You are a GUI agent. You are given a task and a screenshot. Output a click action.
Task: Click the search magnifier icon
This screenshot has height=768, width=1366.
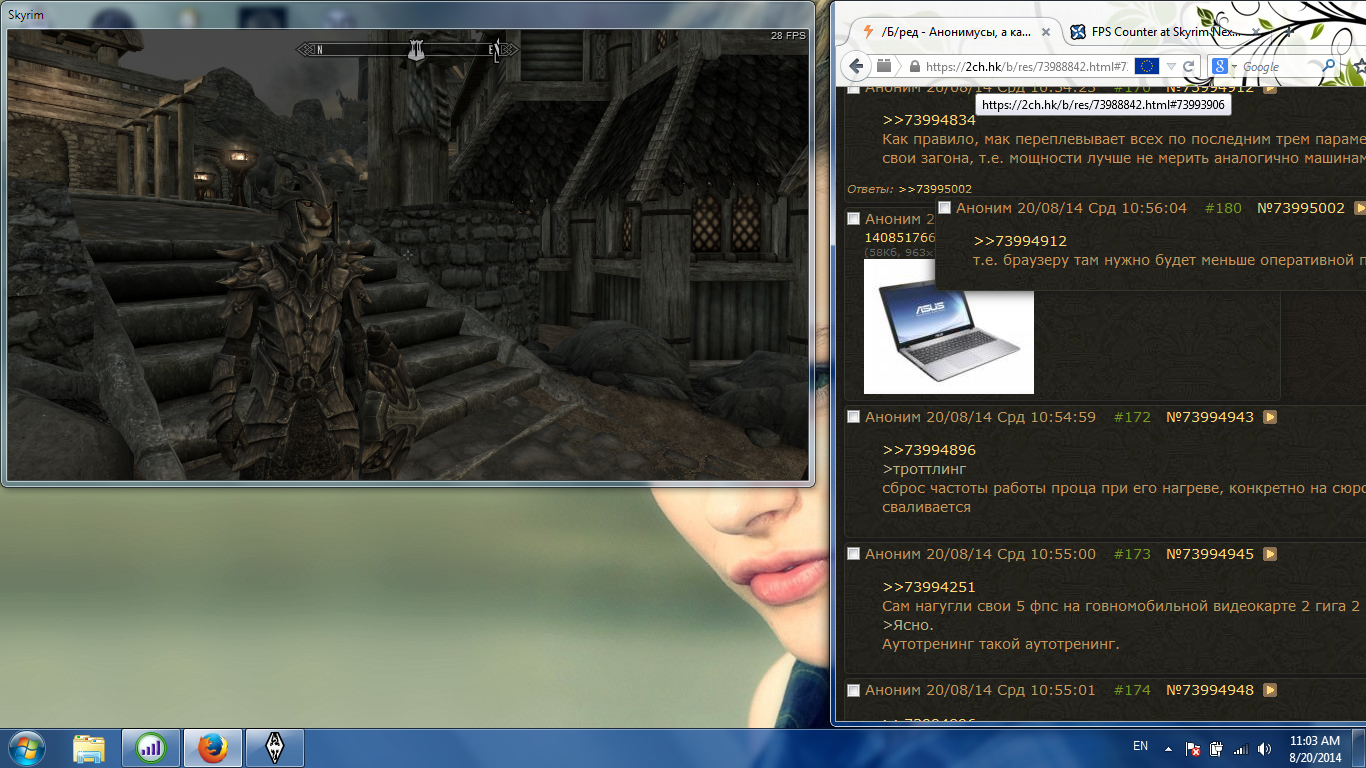coord(1329,66)
